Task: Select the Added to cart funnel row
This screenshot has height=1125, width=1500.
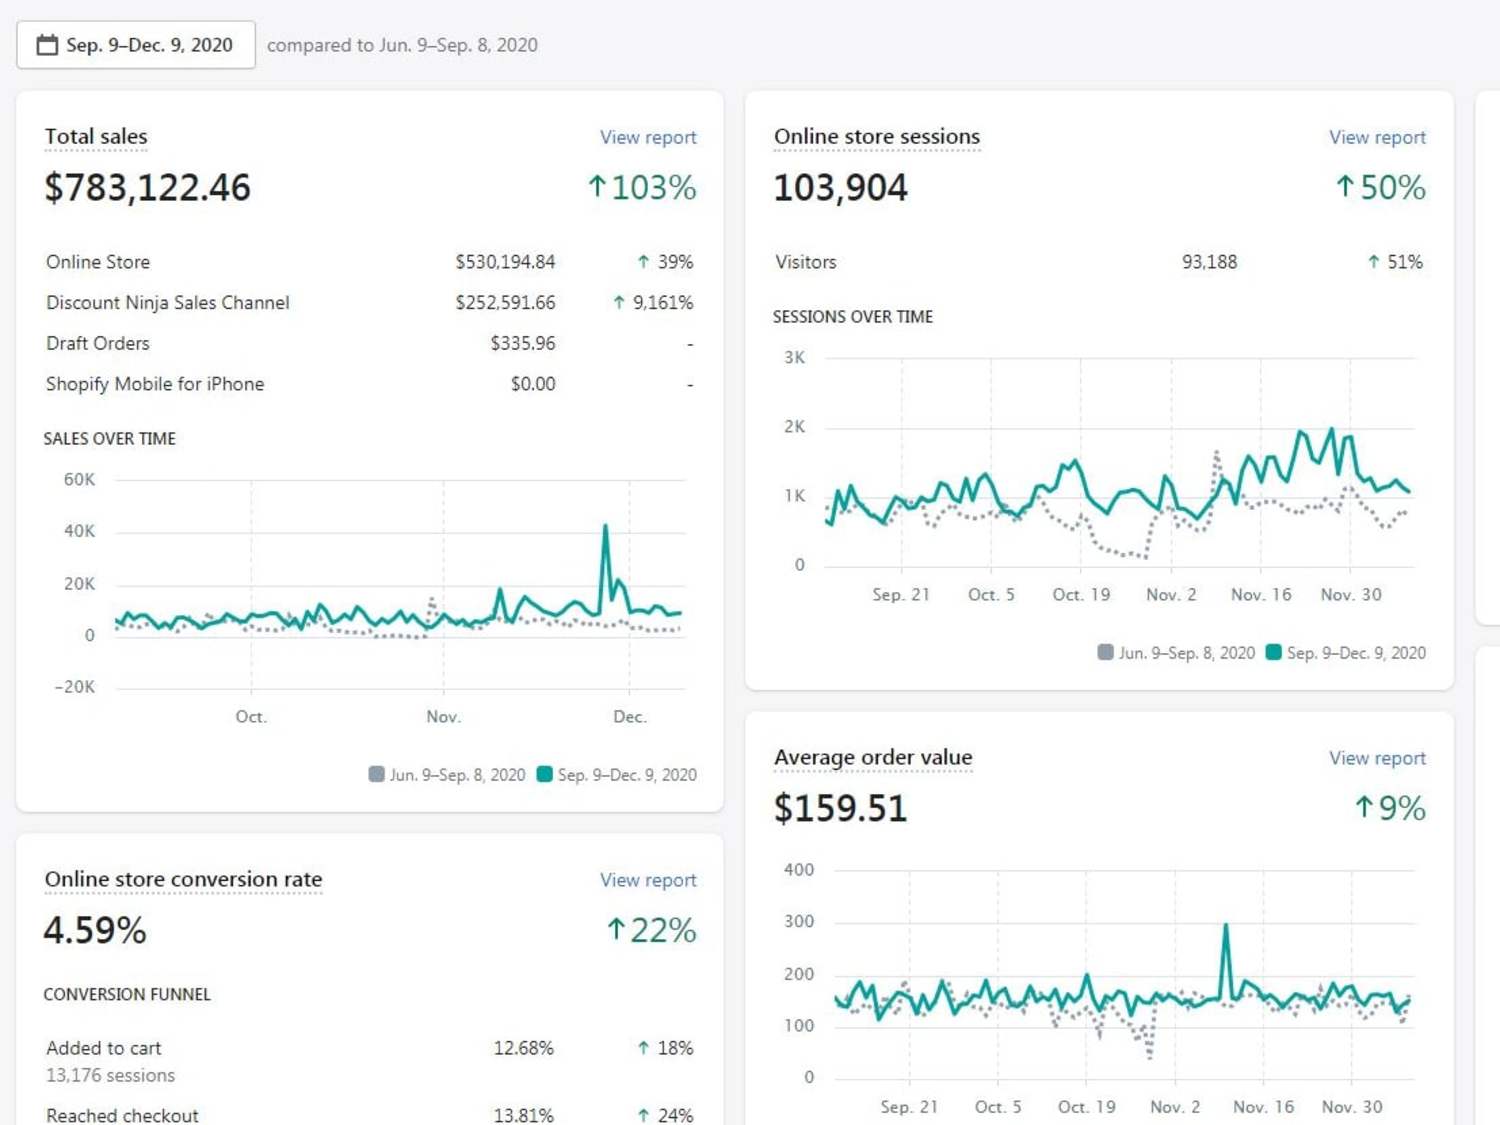Action: click(369, 1061)
